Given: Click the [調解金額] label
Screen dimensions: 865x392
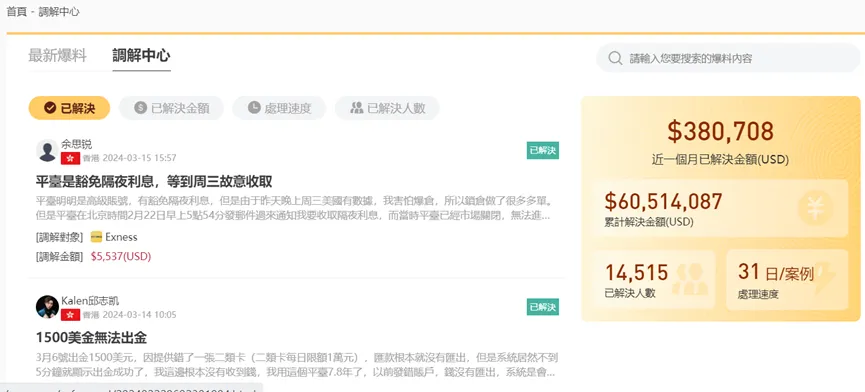Looking at the screenshot, I should (60, 256).
